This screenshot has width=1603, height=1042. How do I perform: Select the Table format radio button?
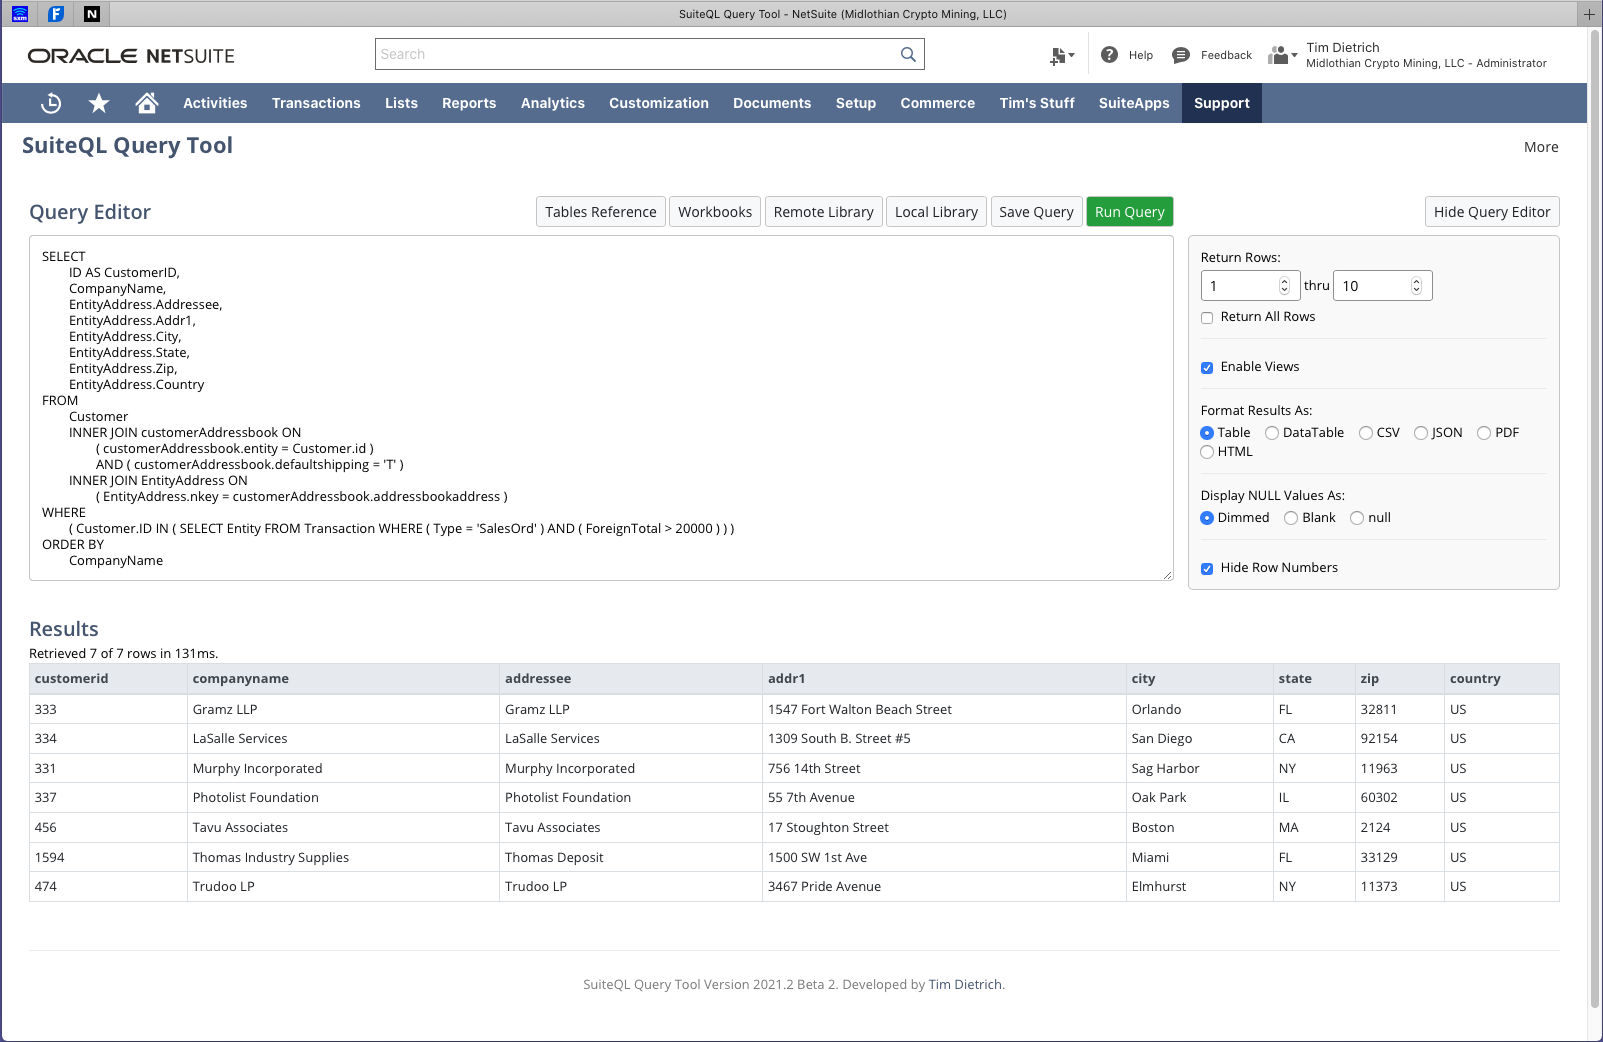pos(1207,433)
